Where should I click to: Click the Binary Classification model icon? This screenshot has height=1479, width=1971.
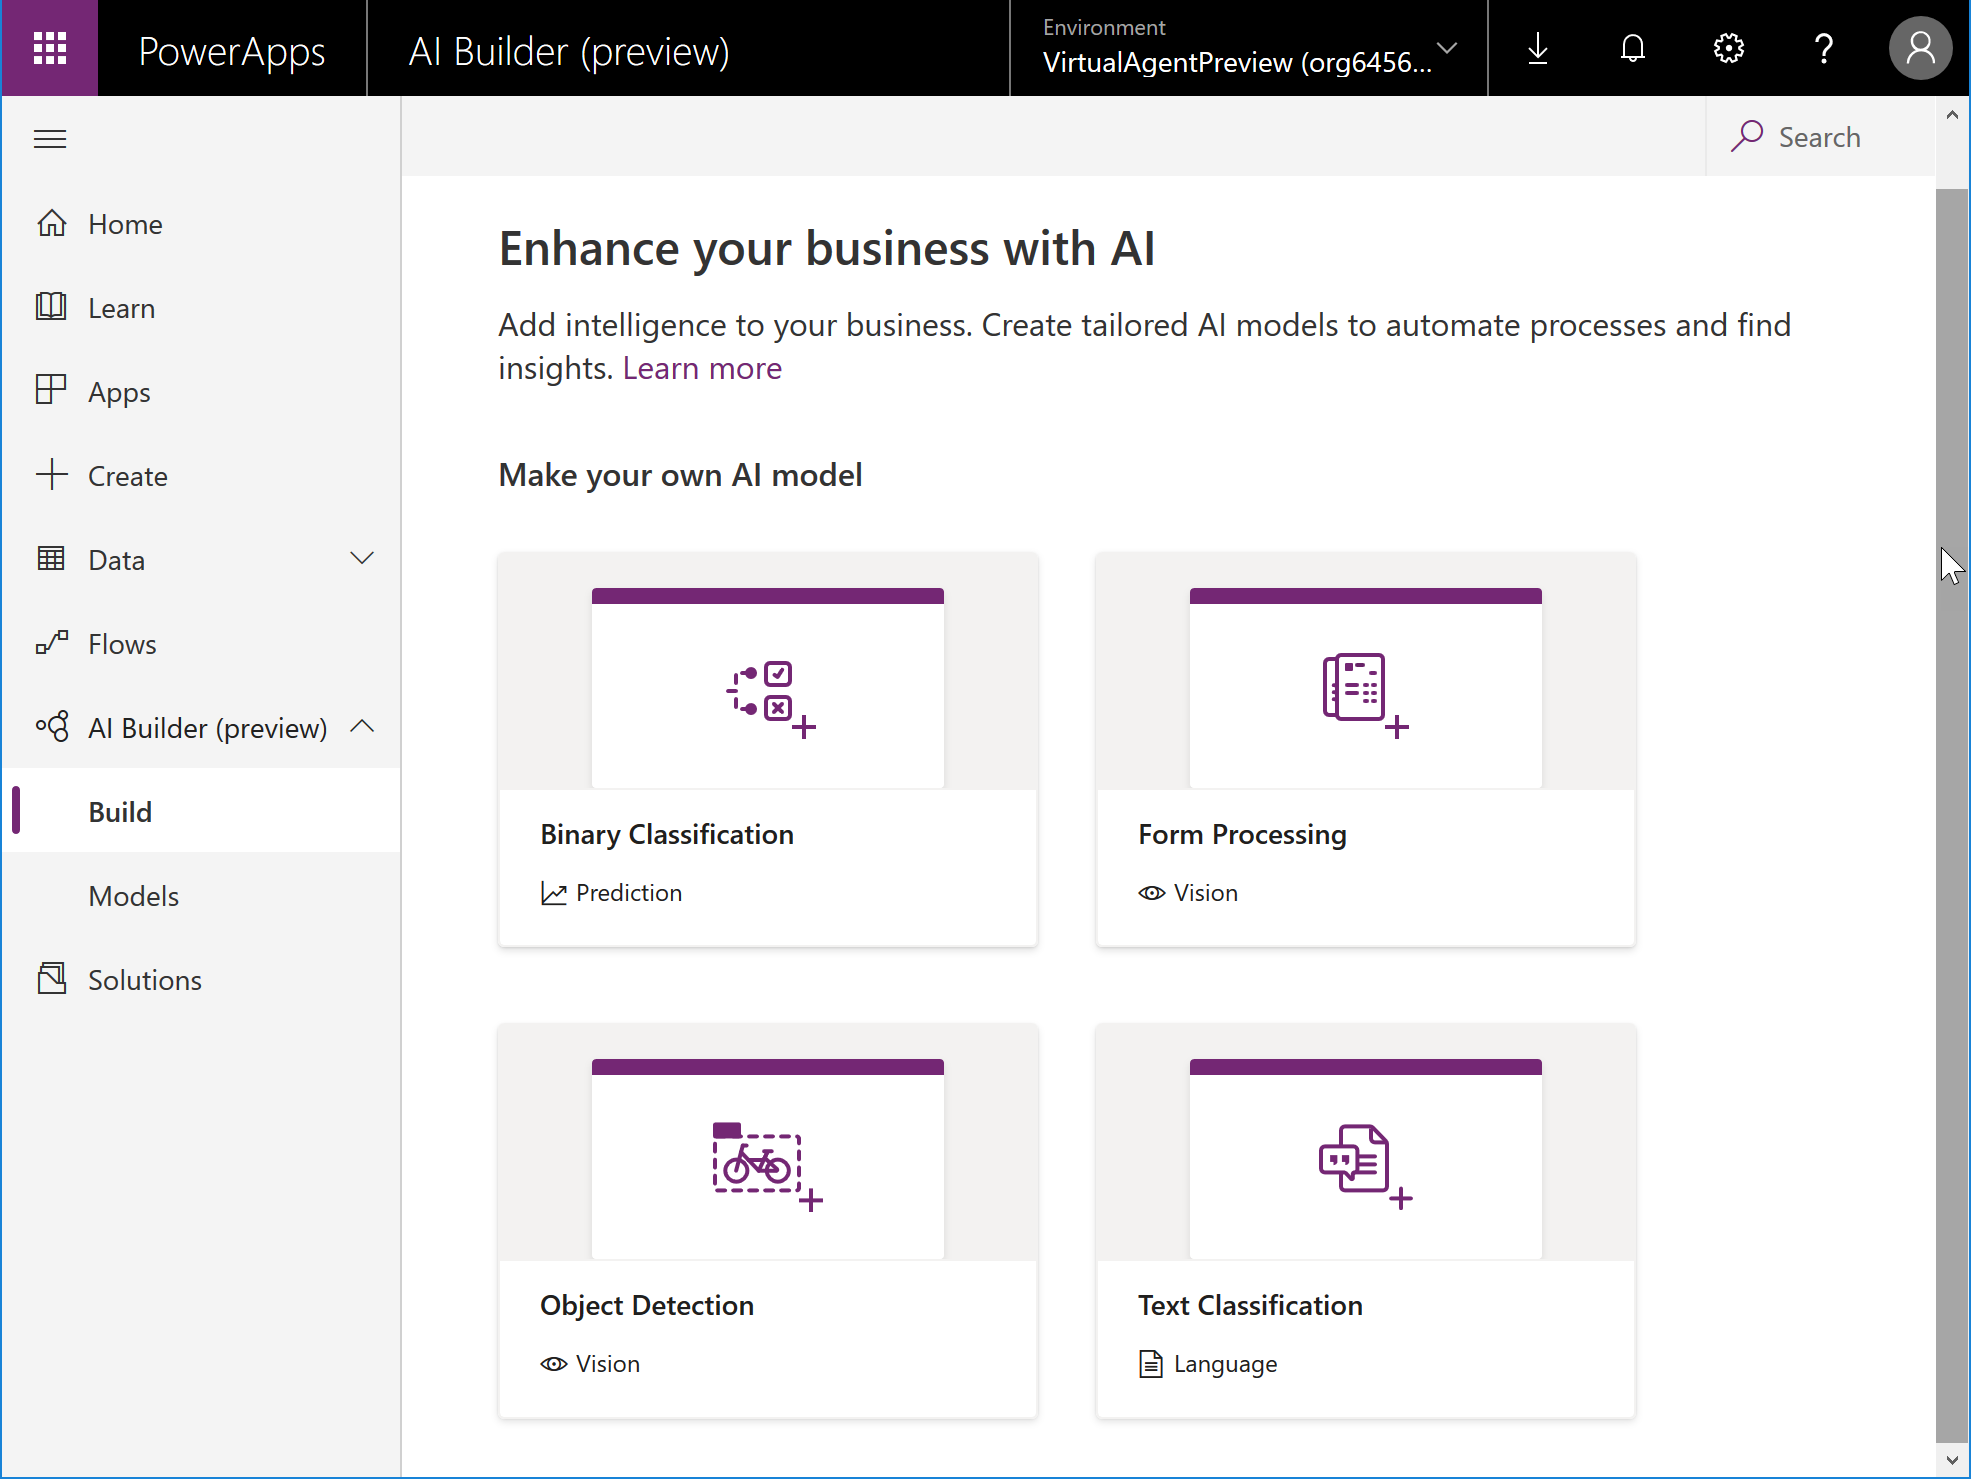point(771,699)
